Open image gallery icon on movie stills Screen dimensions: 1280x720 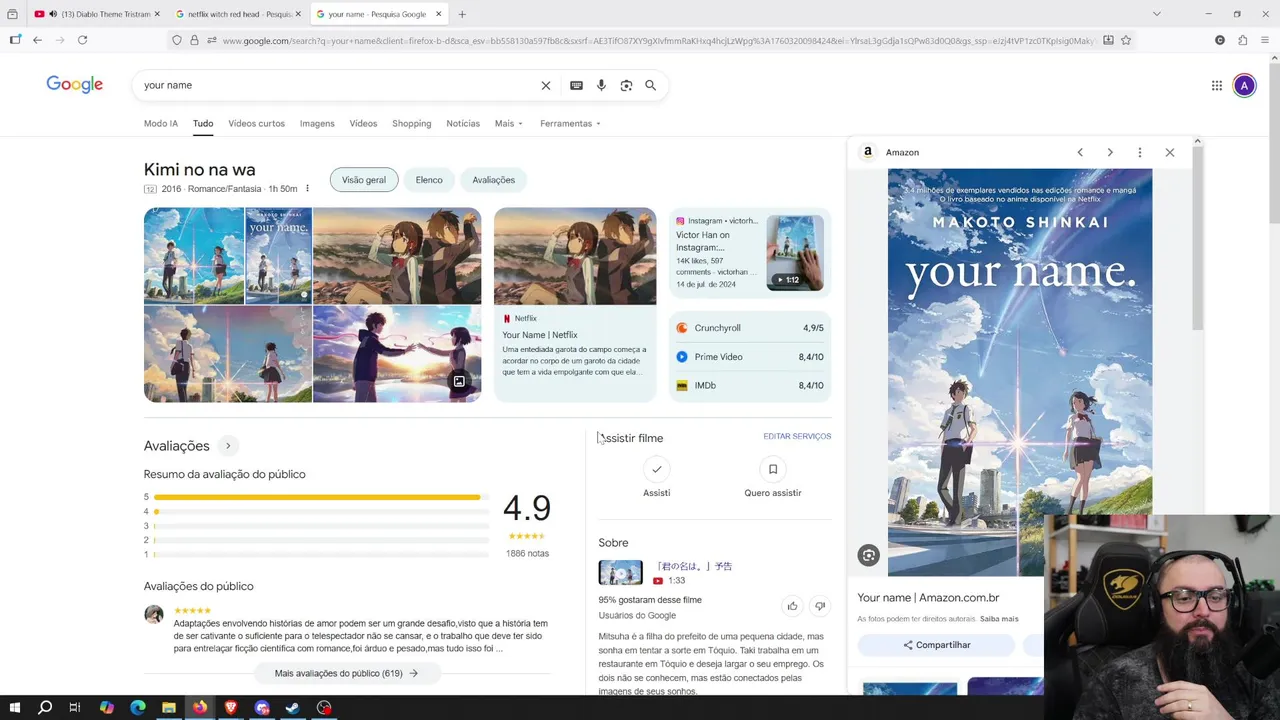(x=459, y=381)
